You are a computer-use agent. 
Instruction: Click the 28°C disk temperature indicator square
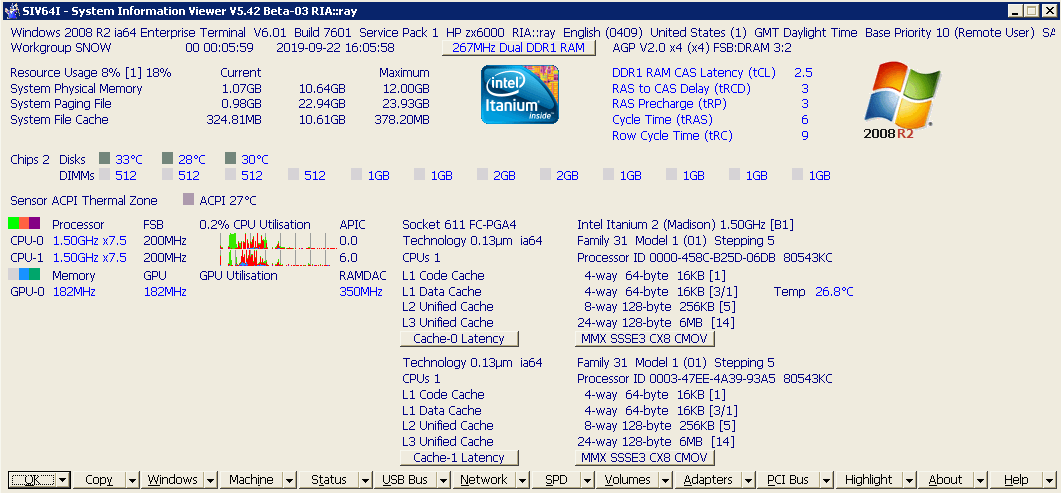(x=168, y=159)
